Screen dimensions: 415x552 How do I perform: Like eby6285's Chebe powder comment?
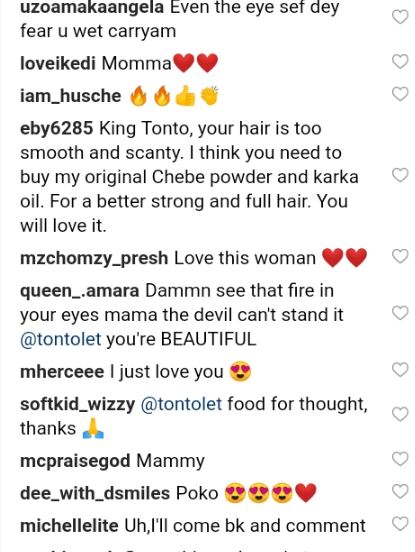[x=400, y=175]
